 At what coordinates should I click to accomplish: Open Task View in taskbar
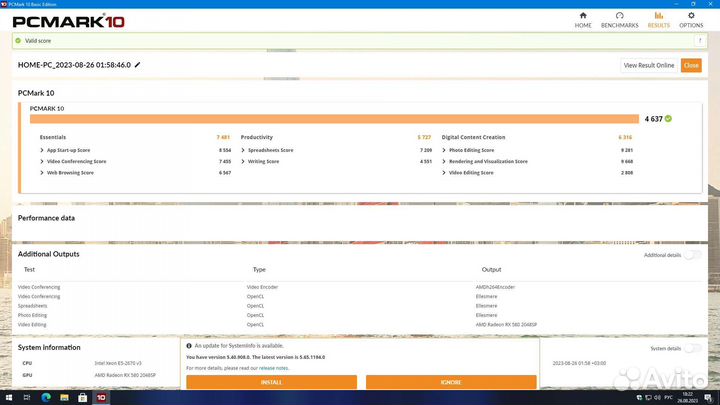coord(27,398)
